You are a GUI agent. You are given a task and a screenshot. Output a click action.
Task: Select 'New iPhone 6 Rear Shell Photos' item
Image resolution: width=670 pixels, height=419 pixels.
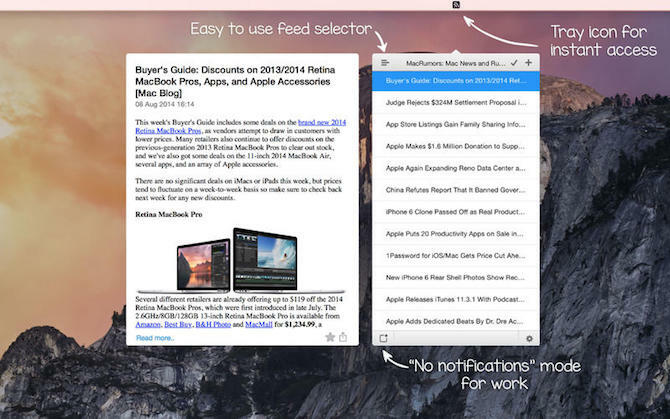pos(456,278)
